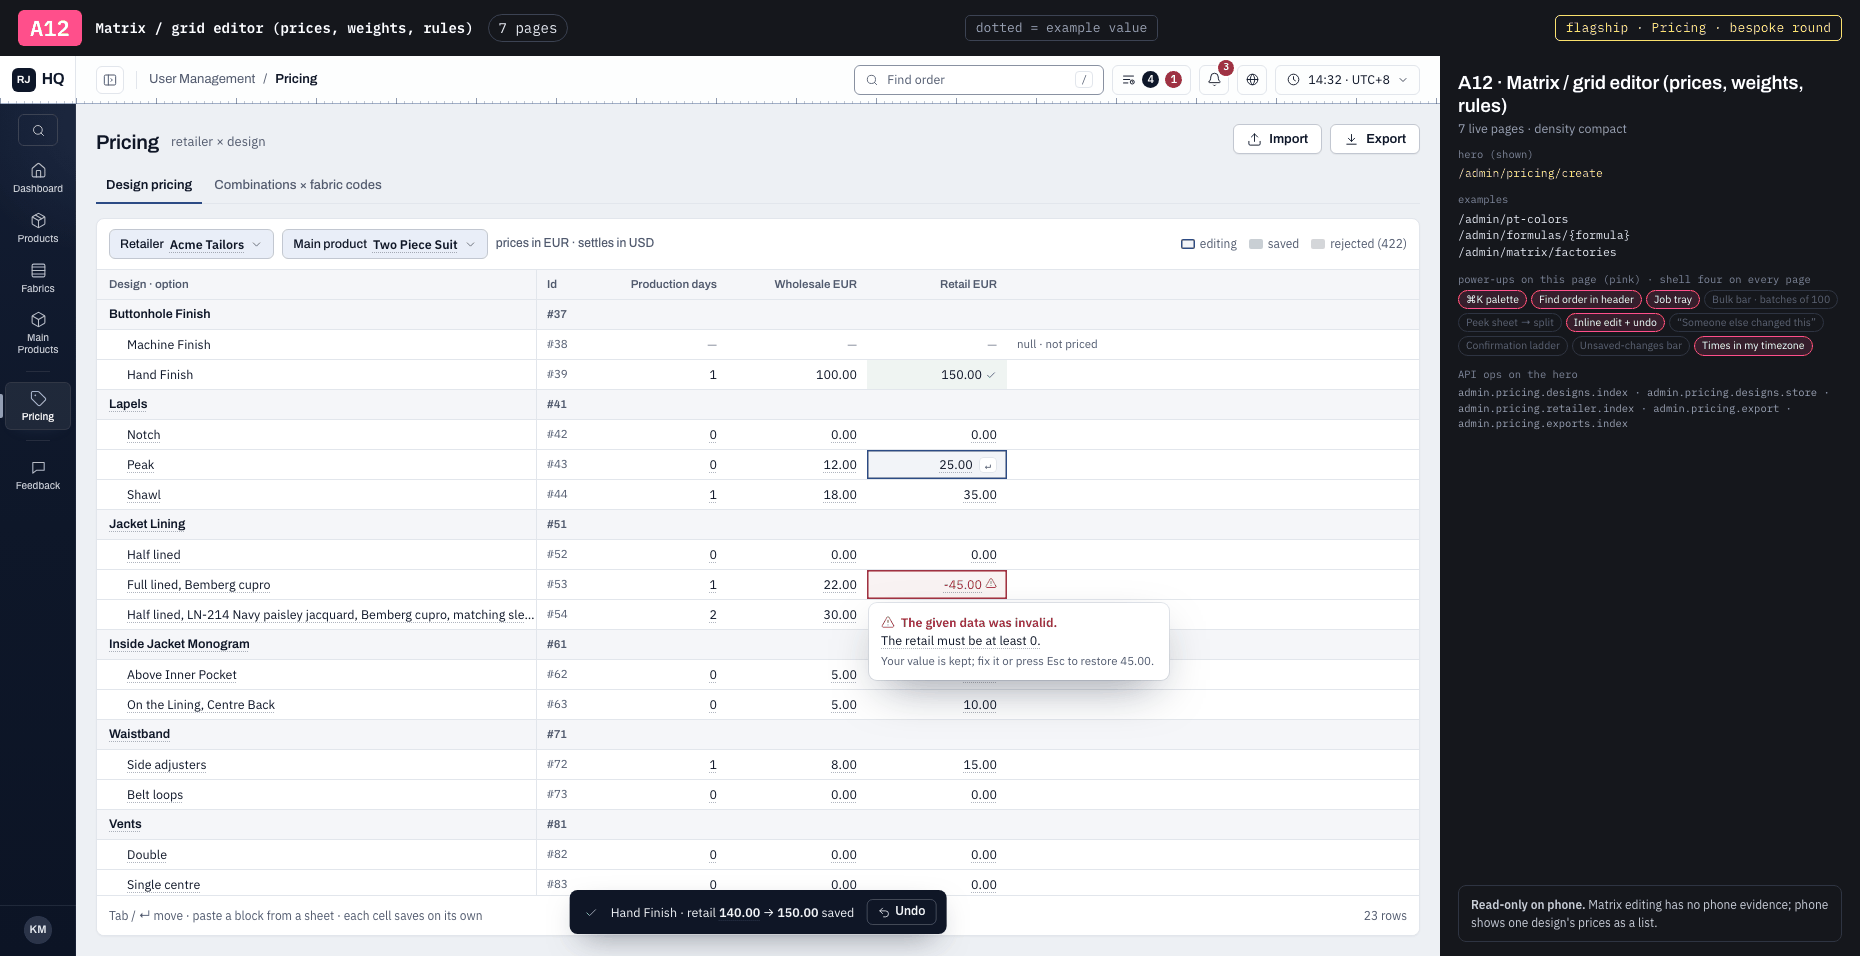Screen dimensions: 1860x956
Task: Click Shawl retail value 35.00
Action: pyautogui.click(x=980, y=495)
